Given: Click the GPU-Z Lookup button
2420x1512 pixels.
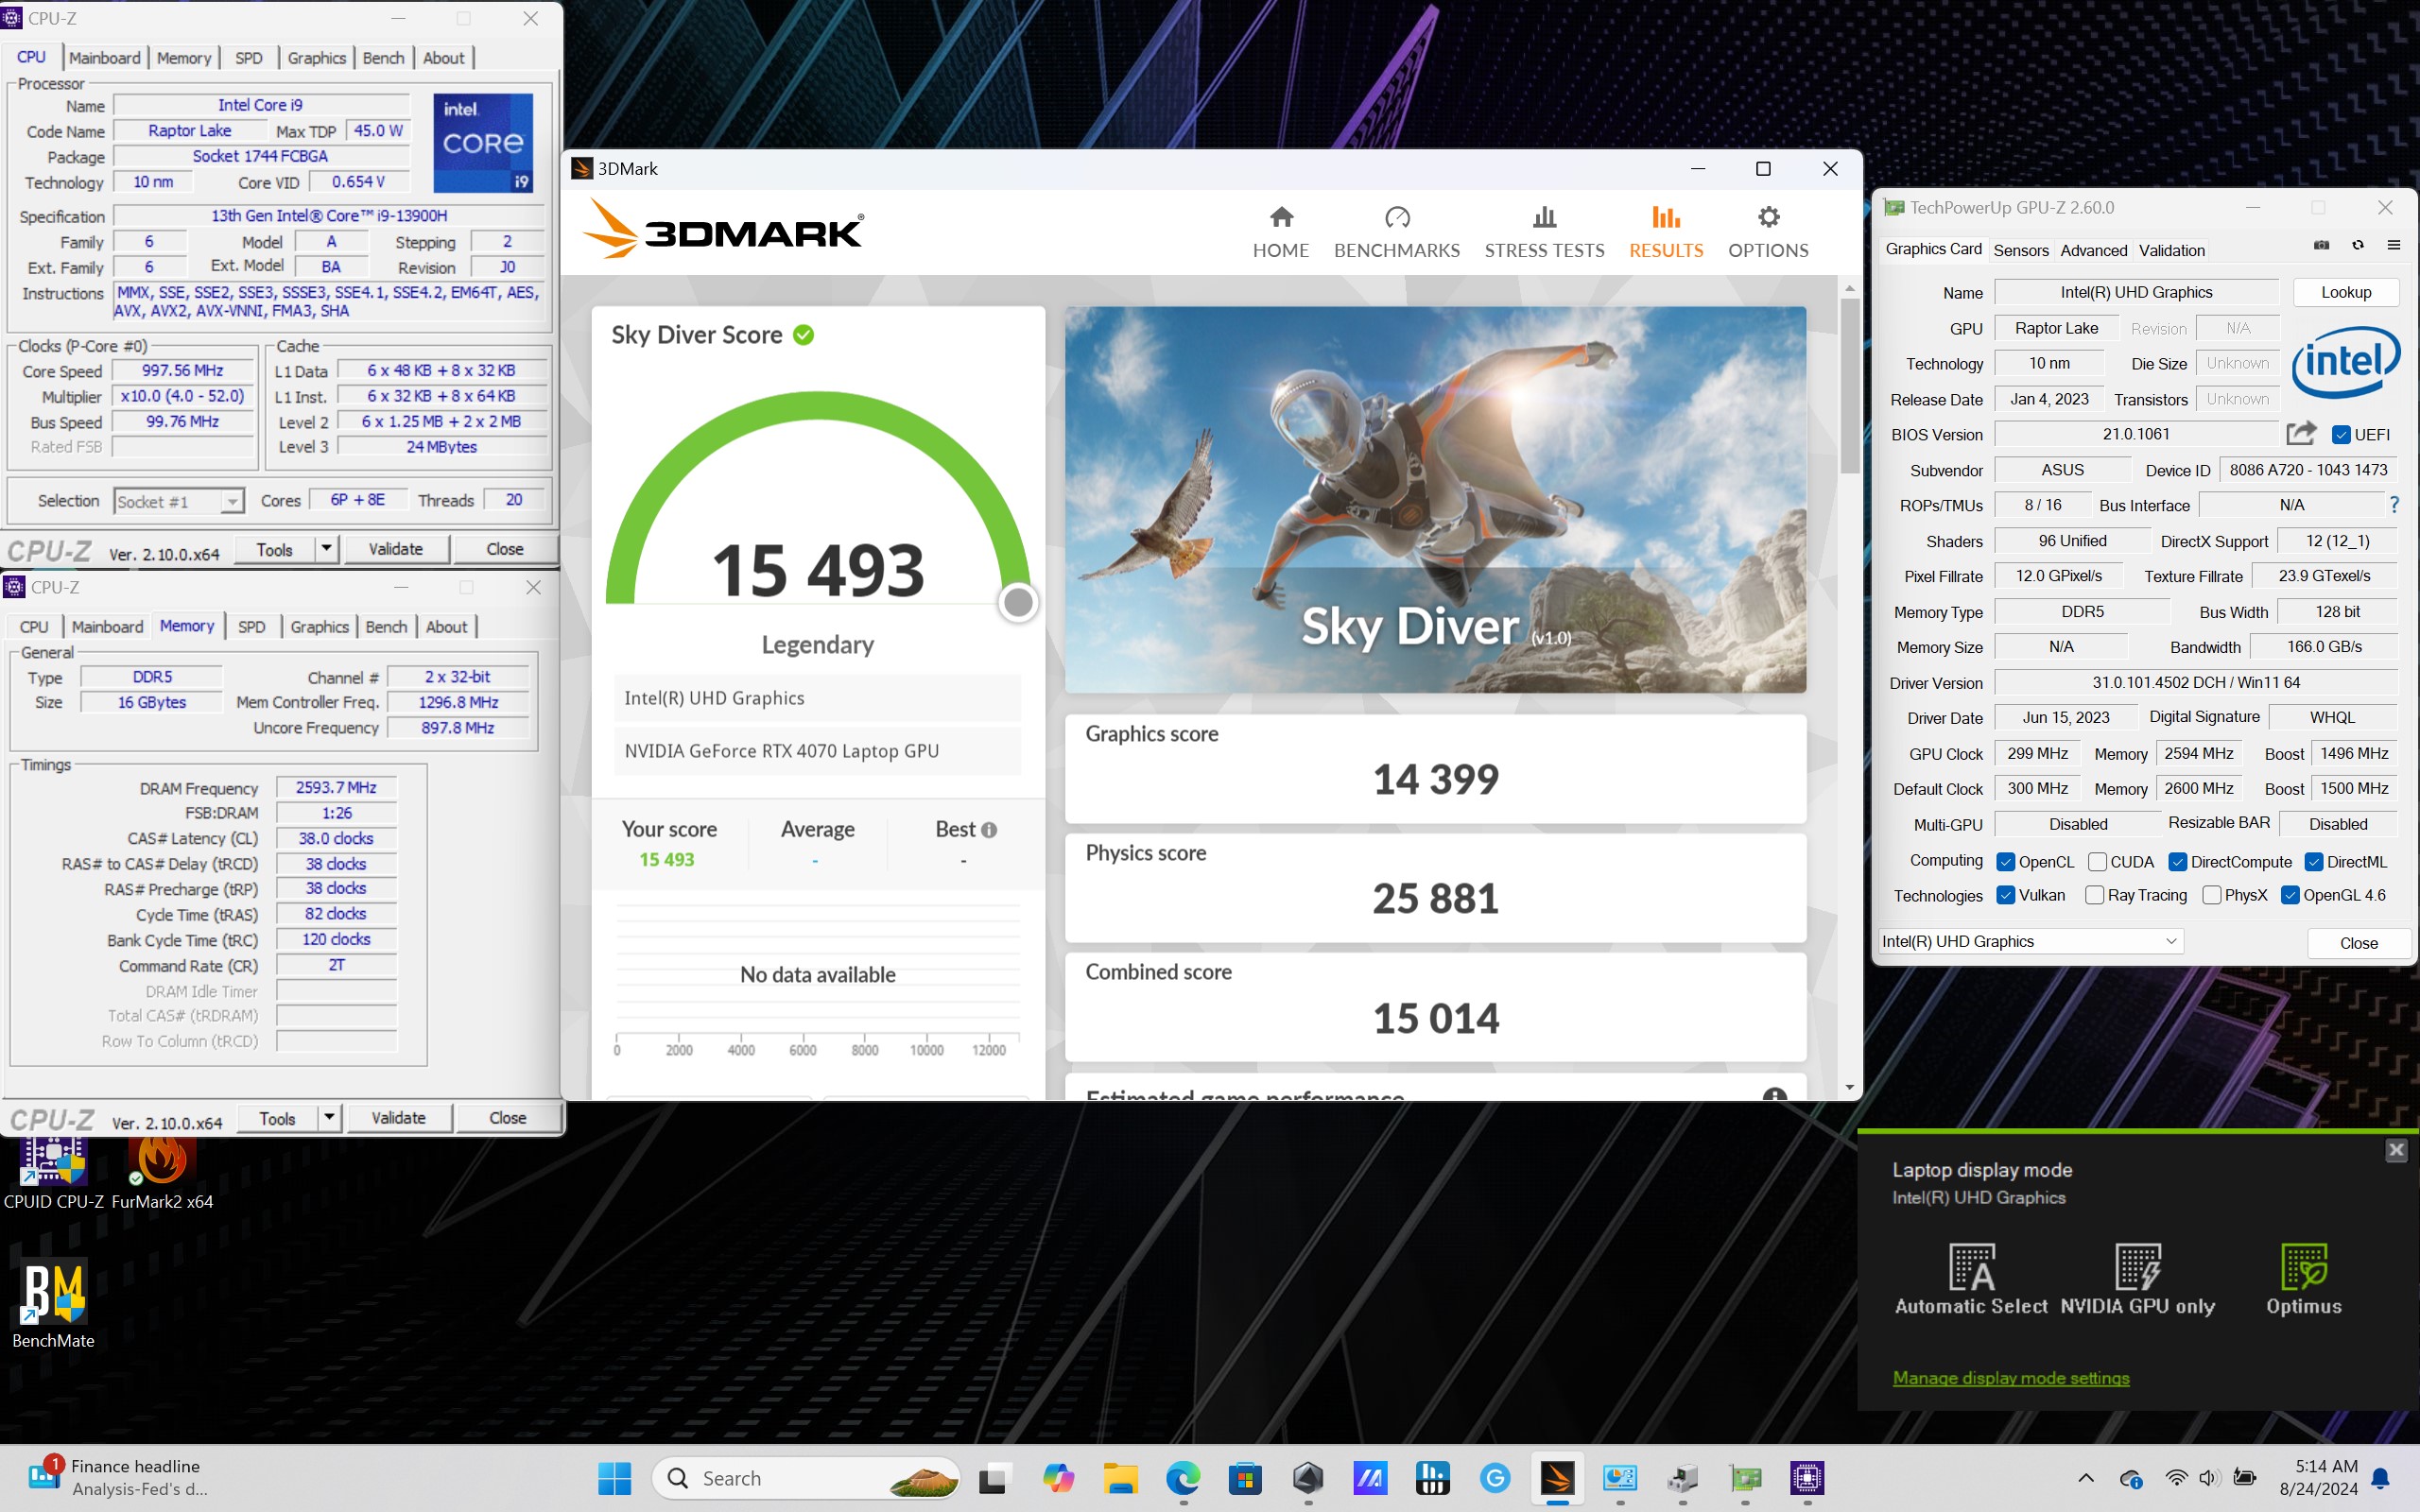Looking at the screenshot, I should pos(2345,292).
